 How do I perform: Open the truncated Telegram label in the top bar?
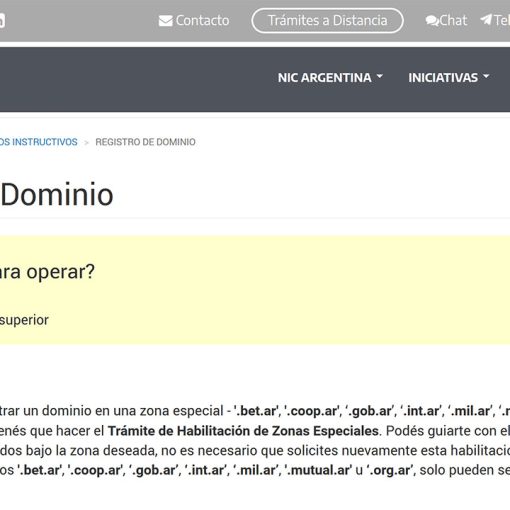[x=502, y=21]
